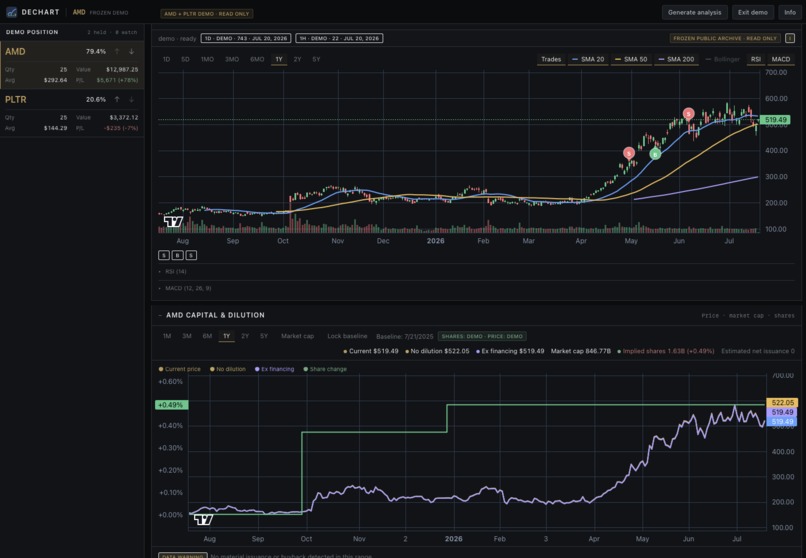Enable the Bollinger bands overlay
Screen dimensions: 806x558
tap(722, 60)
